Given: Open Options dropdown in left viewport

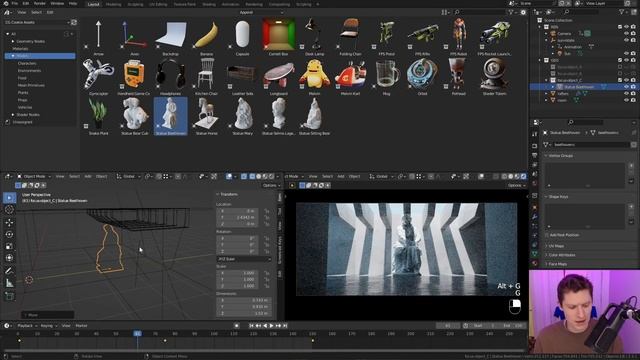Looking at the screenshot, I should 271,185.
